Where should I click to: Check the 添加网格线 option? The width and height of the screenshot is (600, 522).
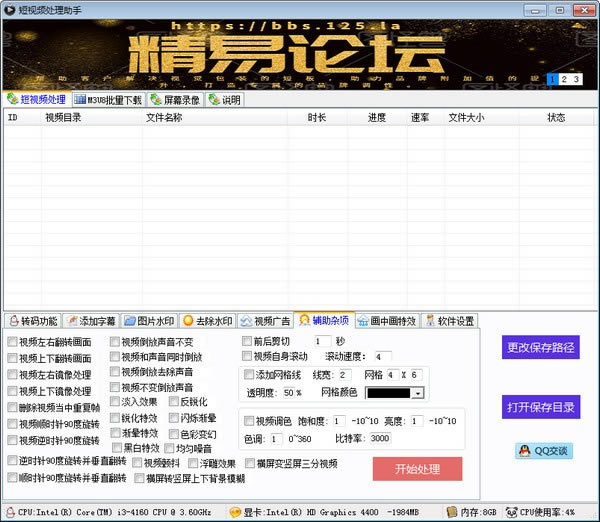(x=250, y=374)
